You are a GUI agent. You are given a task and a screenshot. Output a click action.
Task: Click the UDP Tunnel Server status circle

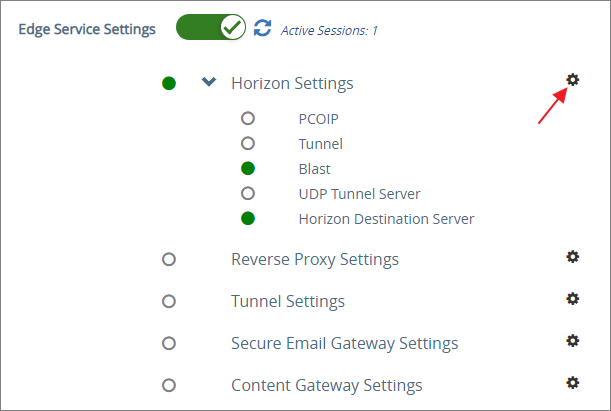point(248,194)
